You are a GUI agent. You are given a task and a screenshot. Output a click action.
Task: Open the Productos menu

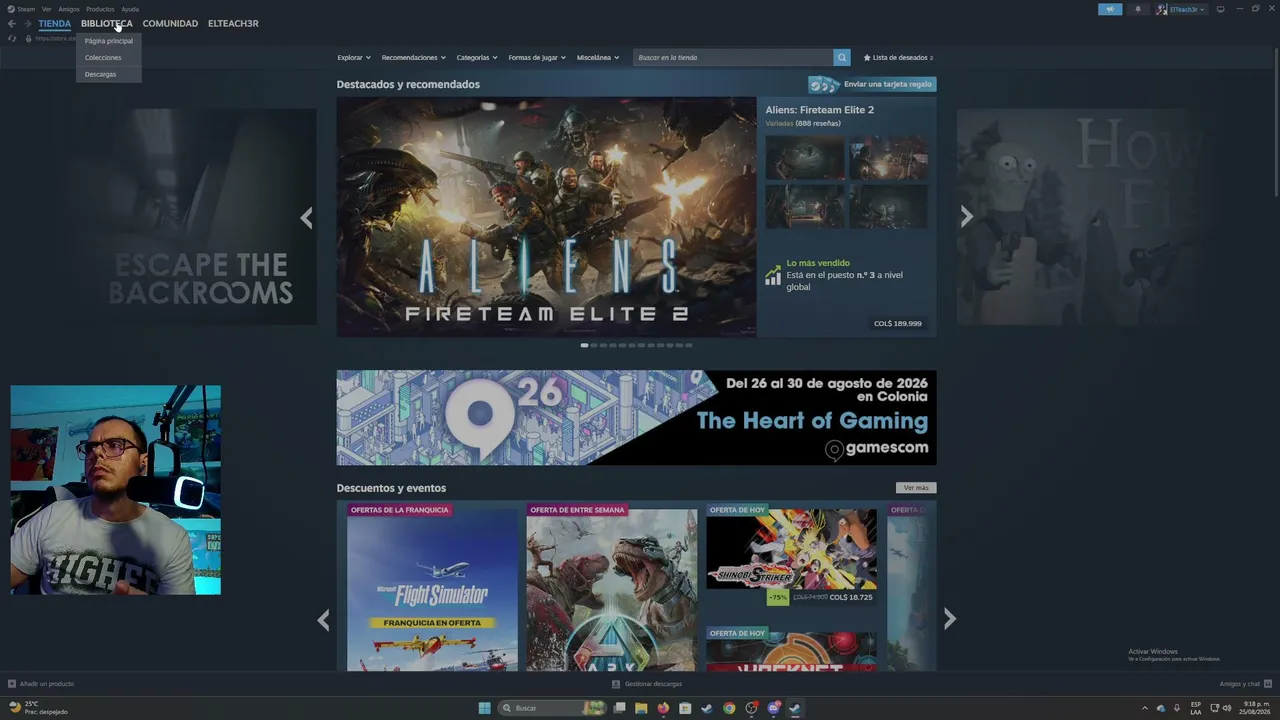point(100,9)
